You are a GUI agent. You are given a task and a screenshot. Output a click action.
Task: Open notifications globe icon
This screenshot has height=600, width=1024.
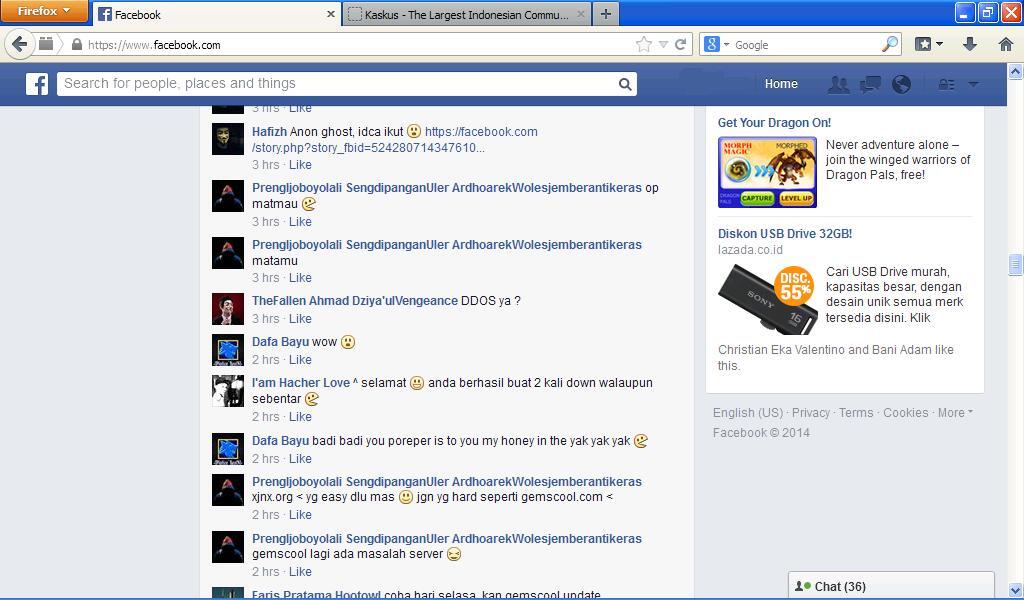coord(901,84)
